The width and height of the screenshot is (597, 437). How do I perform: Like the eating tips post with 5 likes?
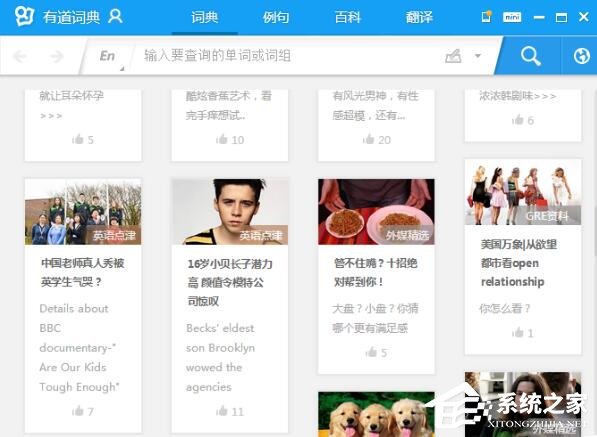pyautogui.click(x=376, y=352)
